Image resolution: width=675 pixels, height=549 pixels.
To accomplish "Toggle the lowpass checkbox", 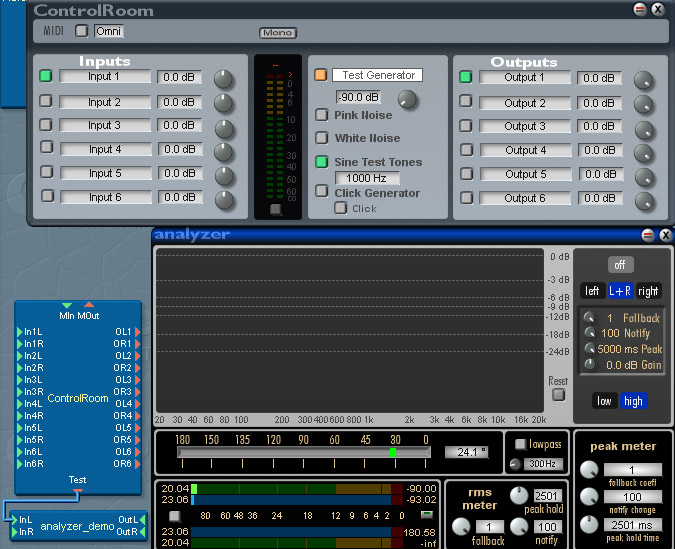I will pyautogui.click(x=520, y=444).
